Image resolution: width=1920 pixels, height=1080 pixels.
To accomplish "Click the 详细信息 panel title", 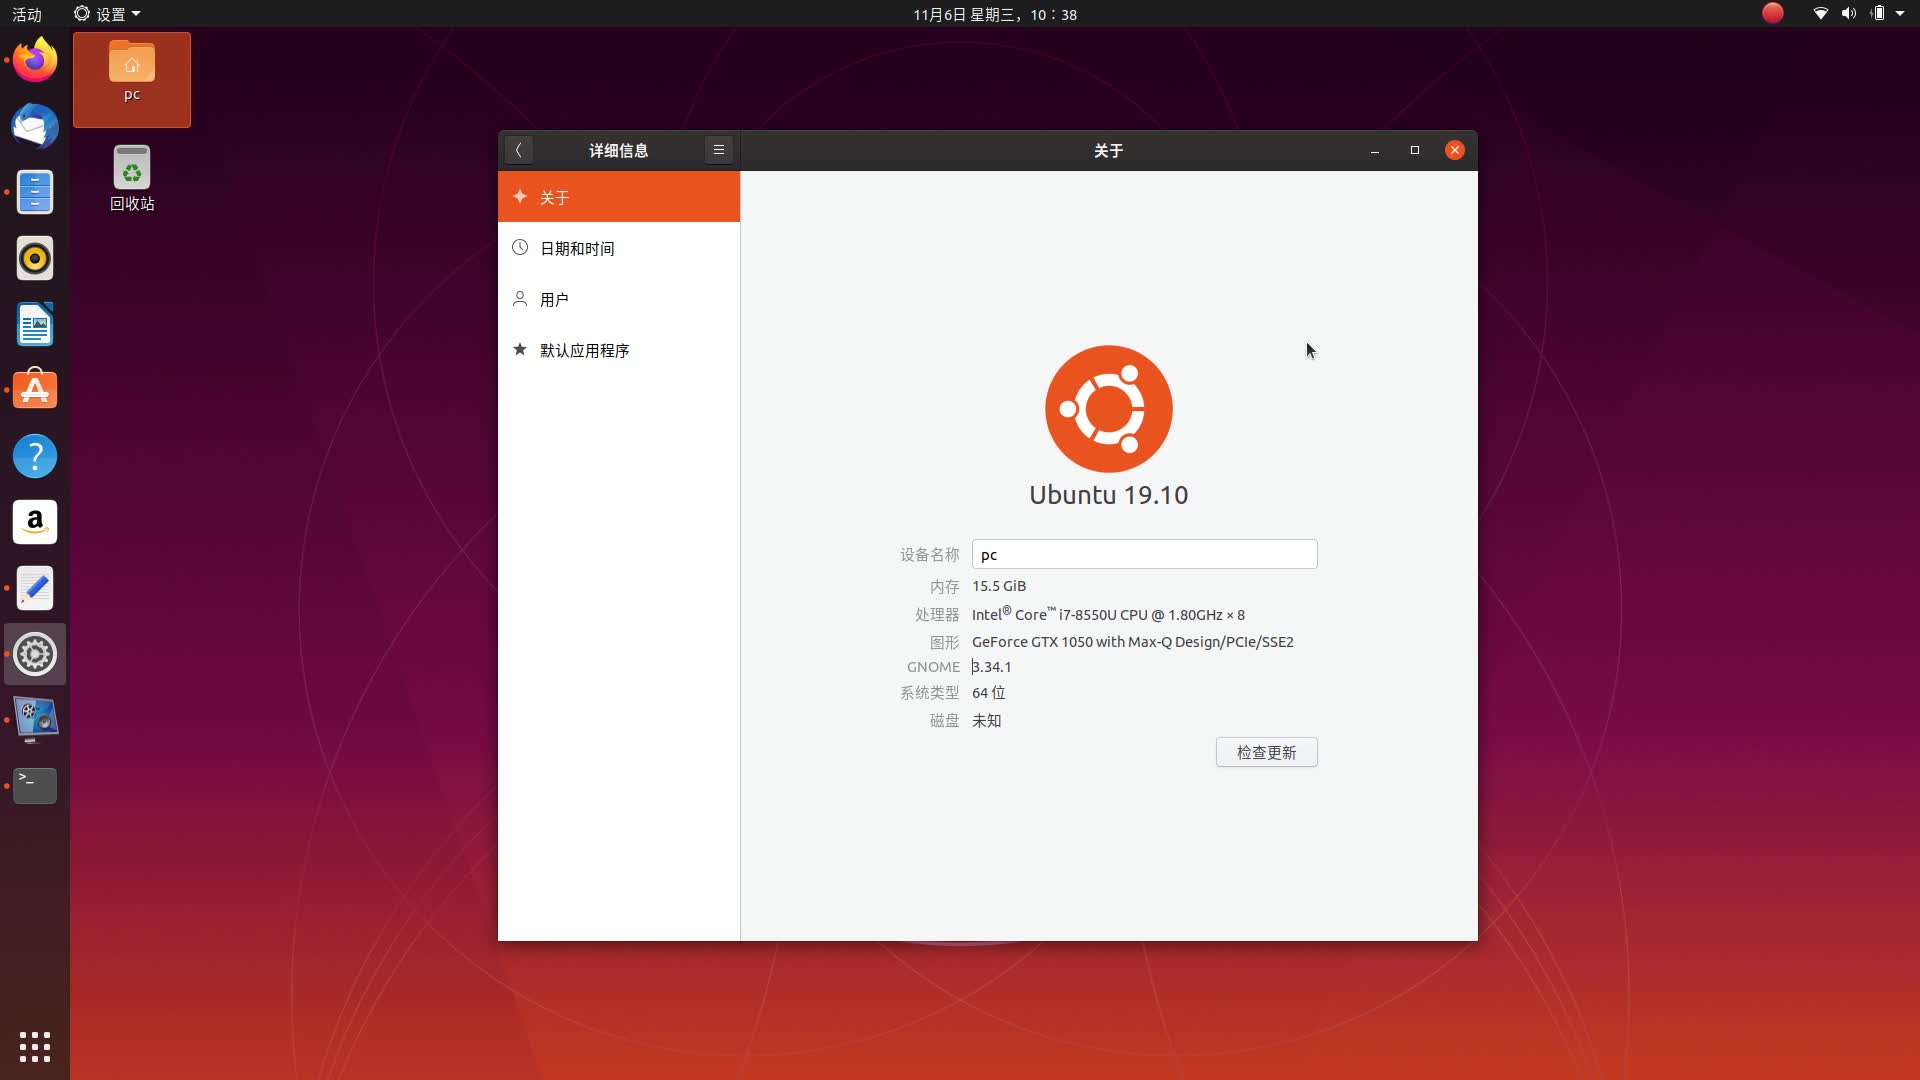I will (x=618, y=150).
